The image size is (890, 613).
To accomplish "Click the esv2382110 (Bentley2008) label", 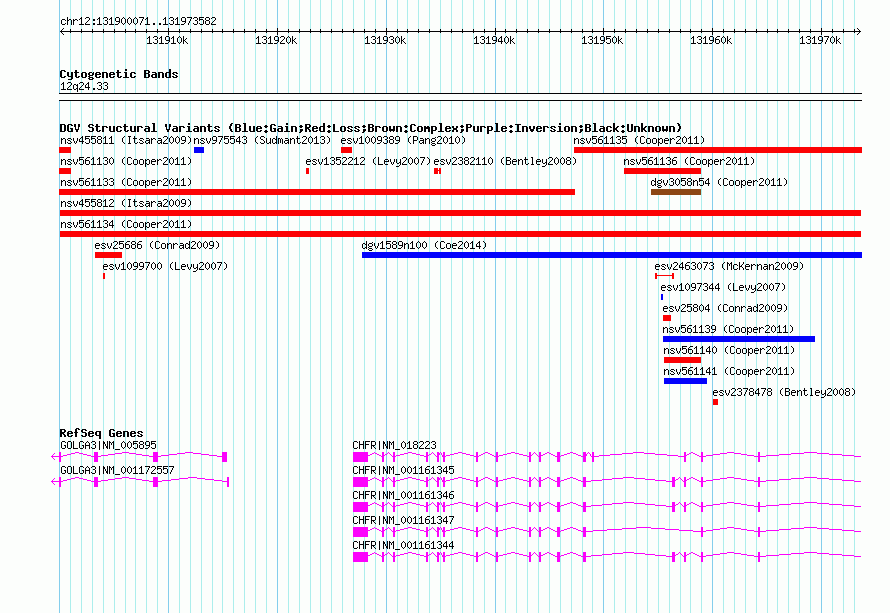I will pyautogui.click(x=505, y=161).
